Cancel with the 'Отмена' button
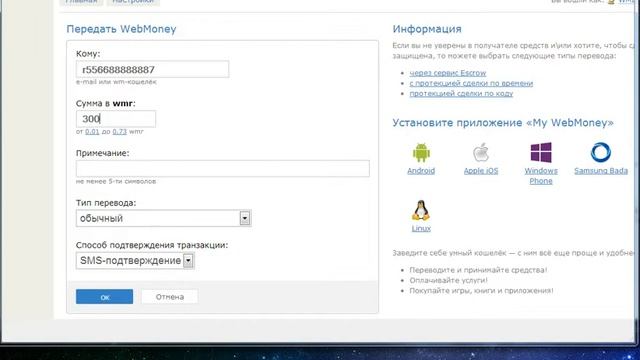640x360 pixels. pos(170,297)
